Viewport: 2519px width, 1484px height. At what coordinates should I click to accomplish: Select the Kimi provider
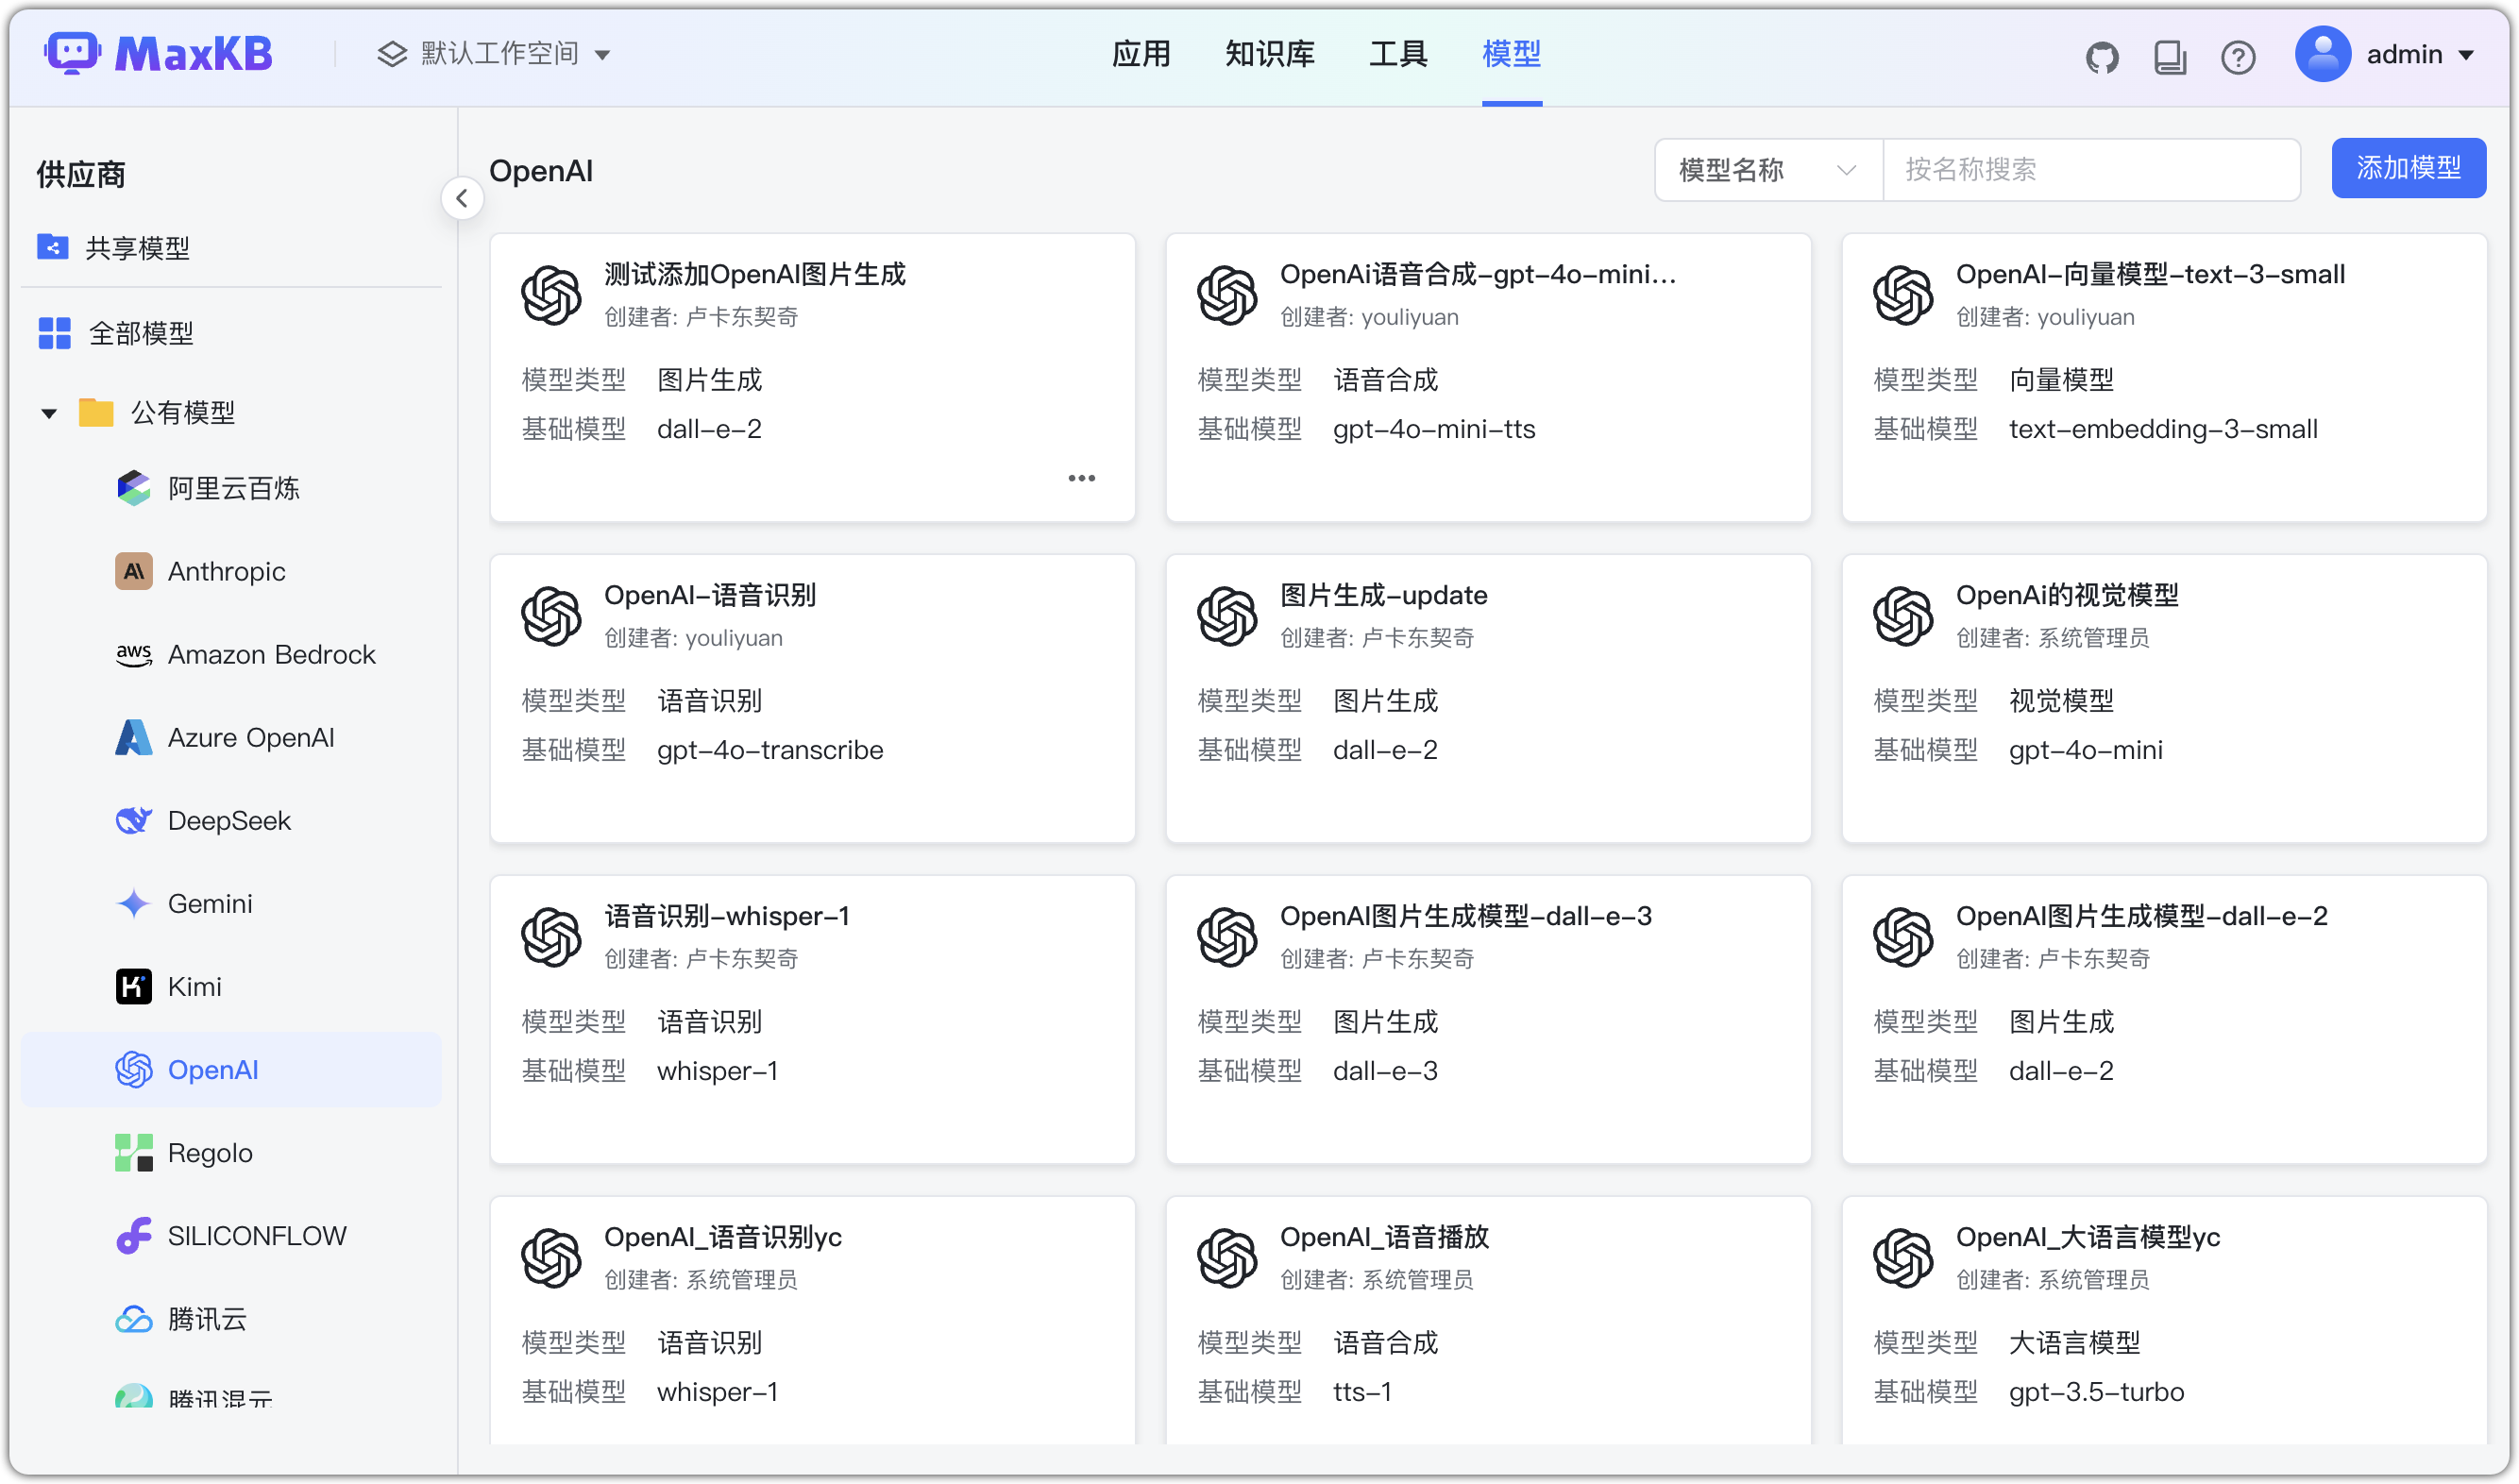pyautogui.click(x=231, y=986)
